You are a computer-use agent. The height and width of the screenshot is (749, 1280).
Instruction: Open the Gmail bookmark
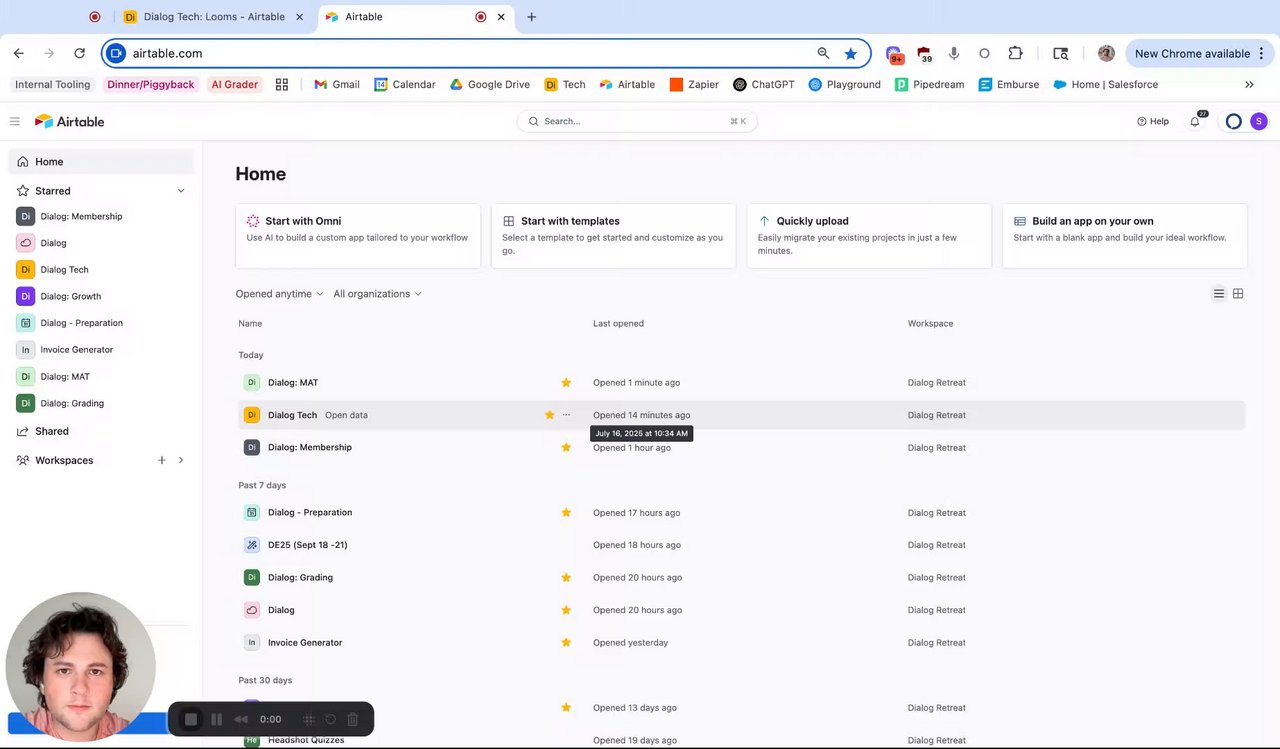click(x=337, y=85)
